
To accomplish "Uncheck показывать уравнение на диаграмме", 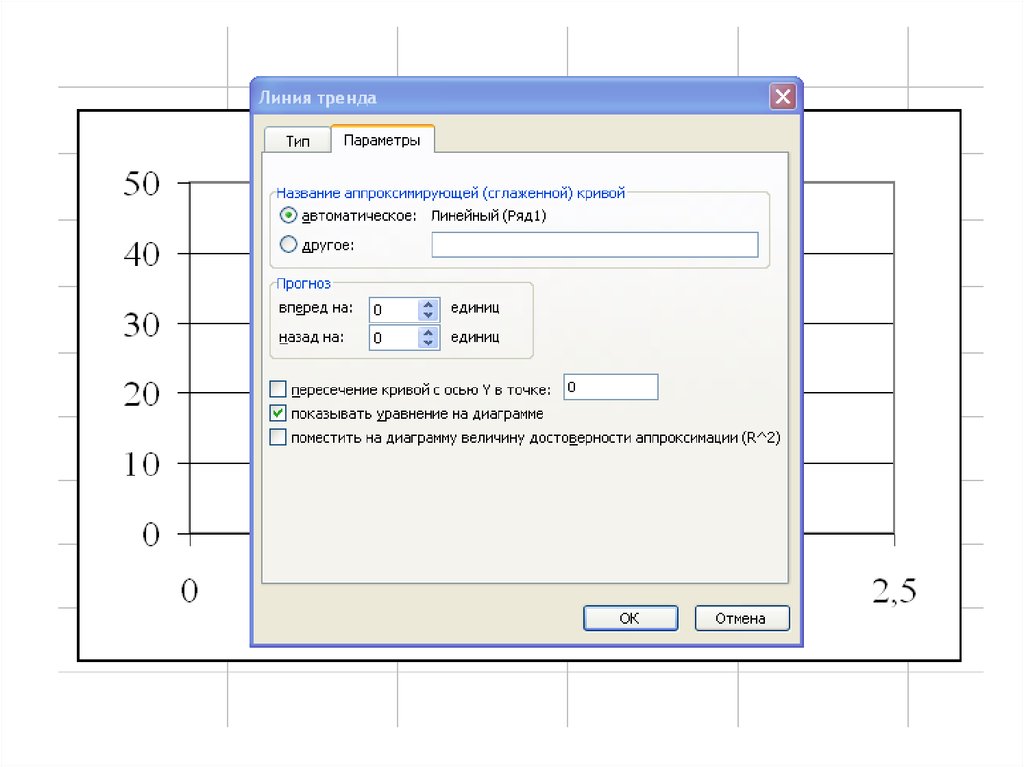I will click(278, 413).
